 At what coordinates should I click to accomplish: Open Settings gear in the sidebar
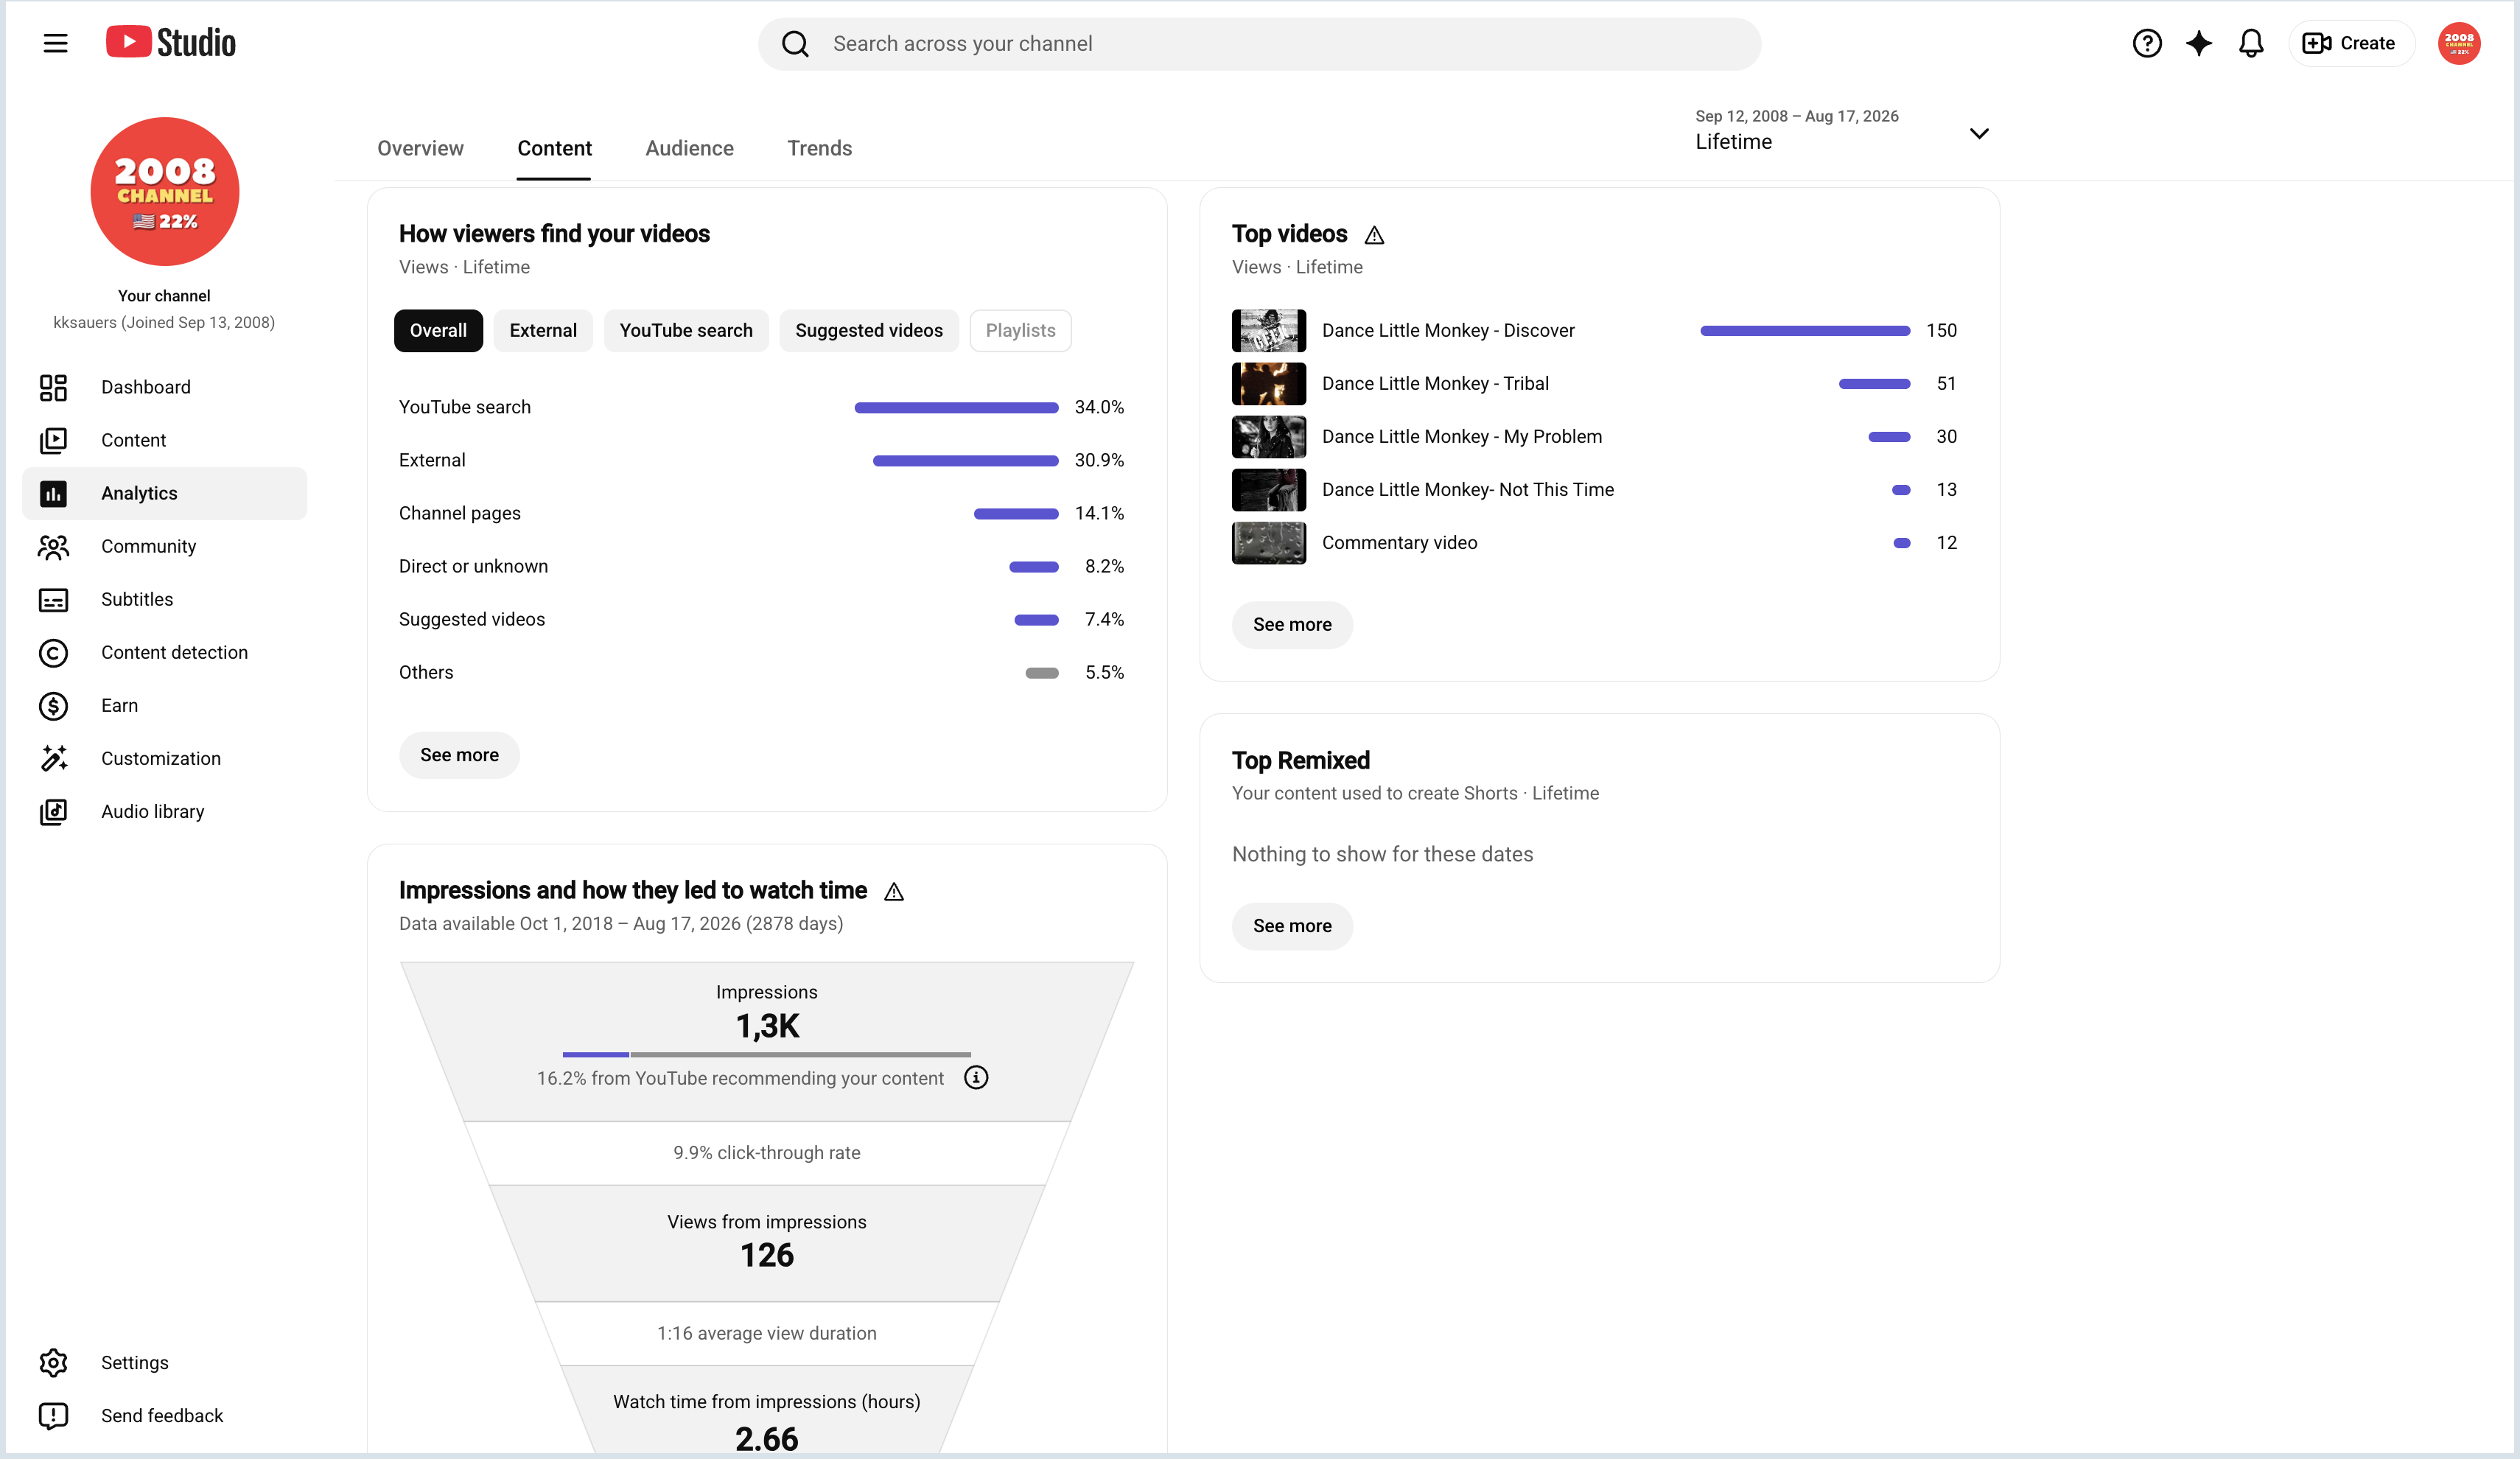click(165, 1362)
